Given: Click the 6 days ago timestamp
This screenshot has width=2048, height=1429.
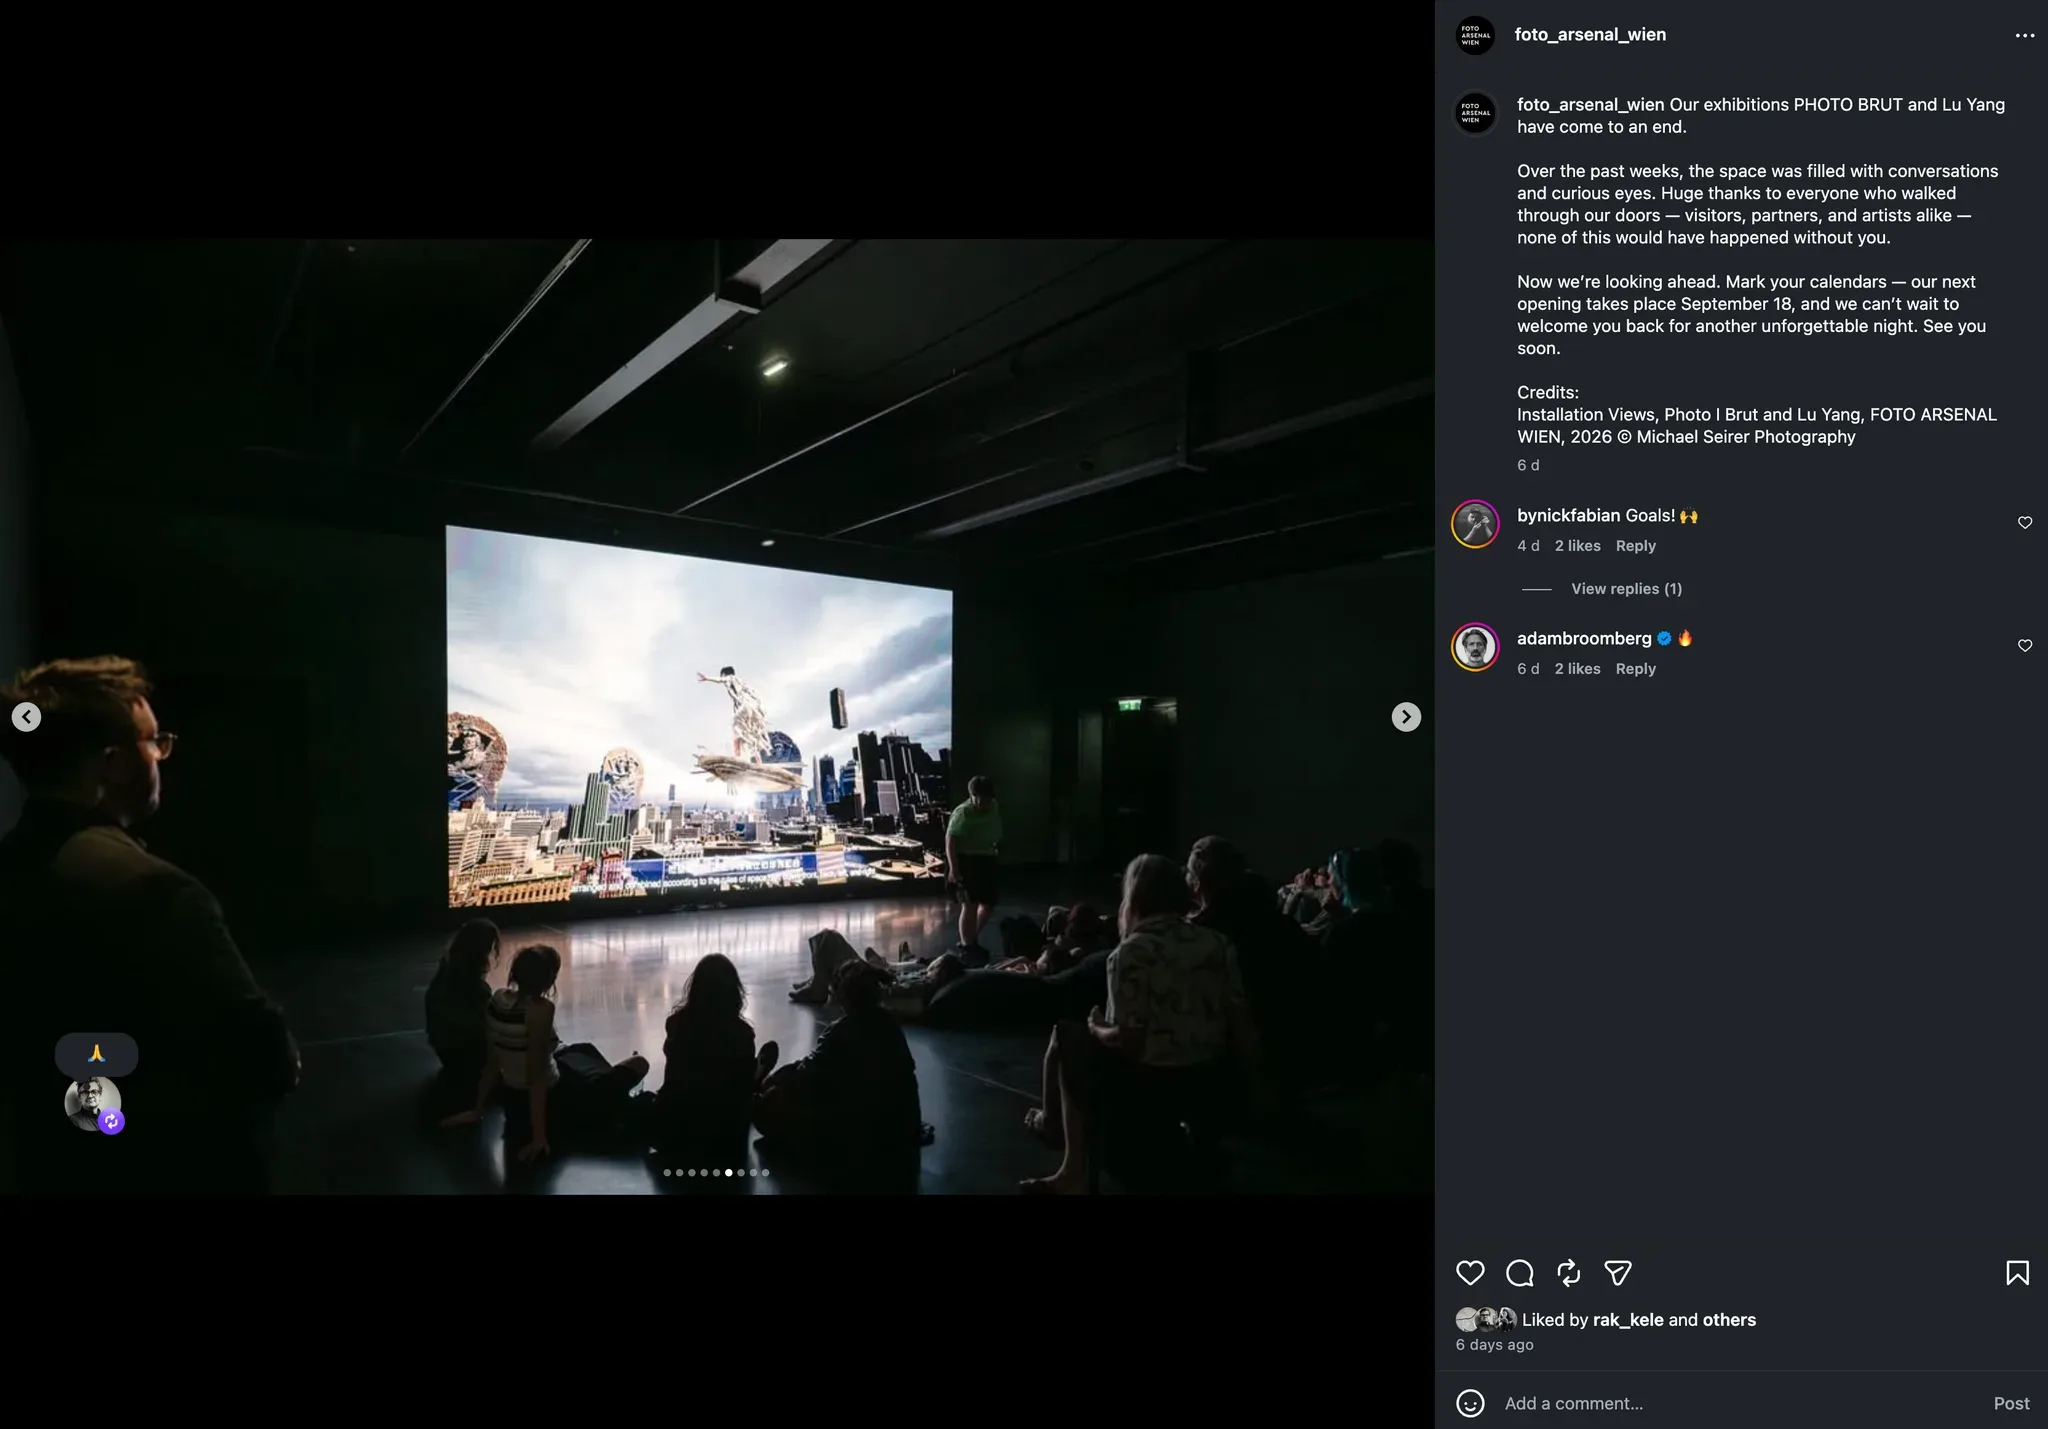Looking at the screenshot, I should (x=1494, y=1345).
